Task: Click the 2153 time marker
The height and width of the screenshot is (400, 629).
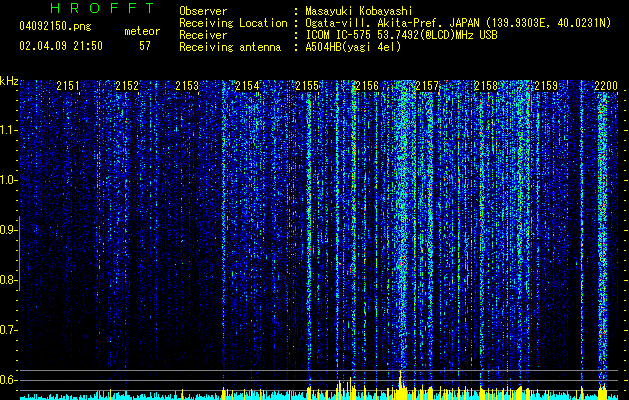Action: click(x=187, y=86)
